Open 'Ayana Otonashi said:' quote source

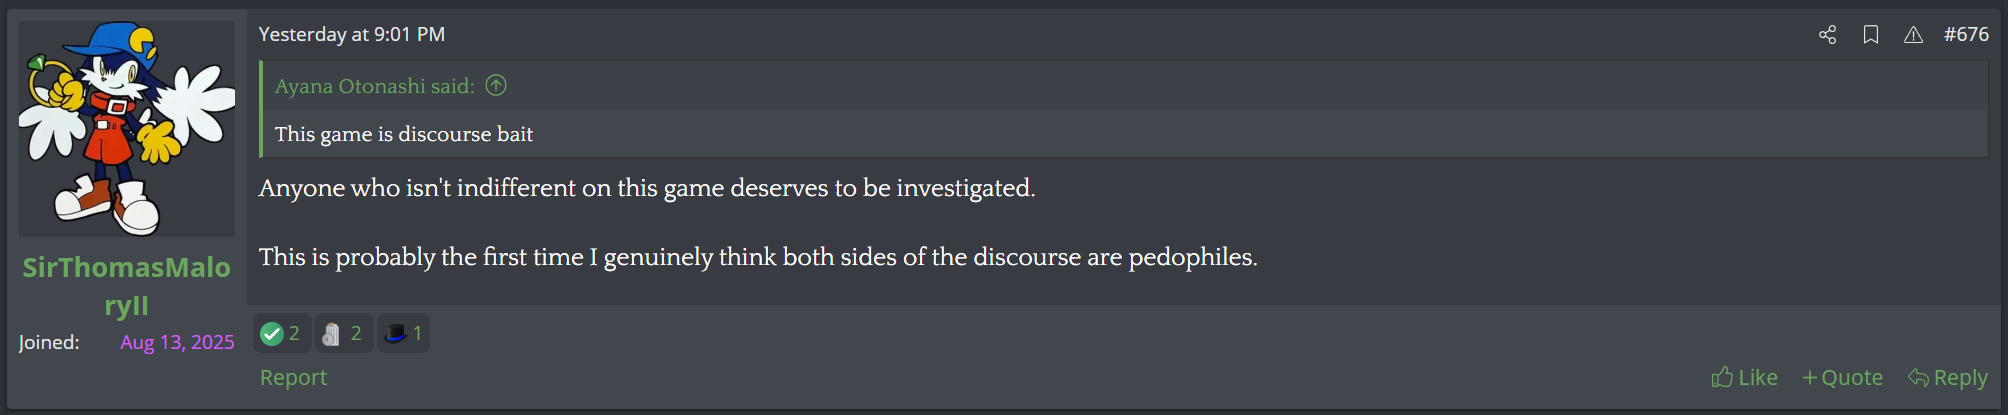[374, 86]
